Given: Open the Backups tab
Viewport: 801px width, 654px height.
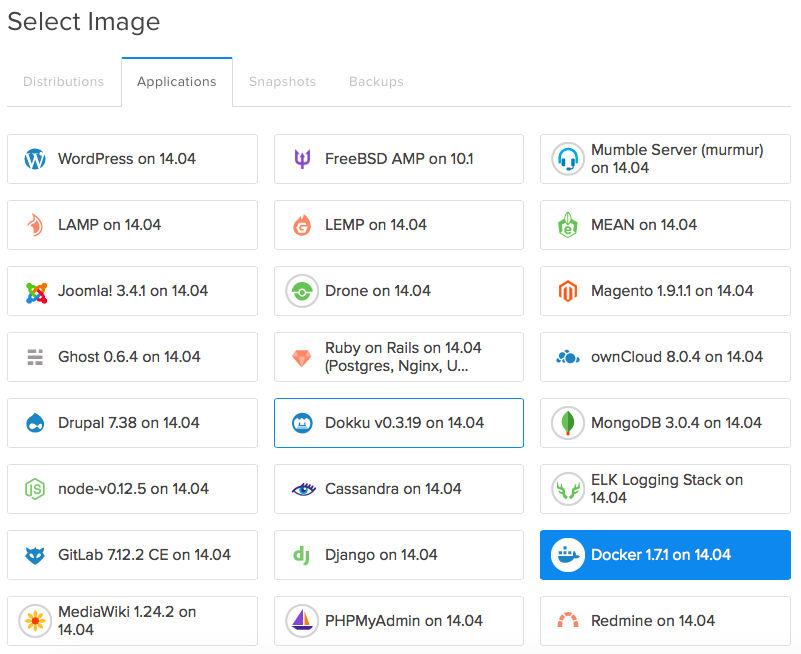Looking at the screenshot, I should pyautogui.click(x=376, y=82).
